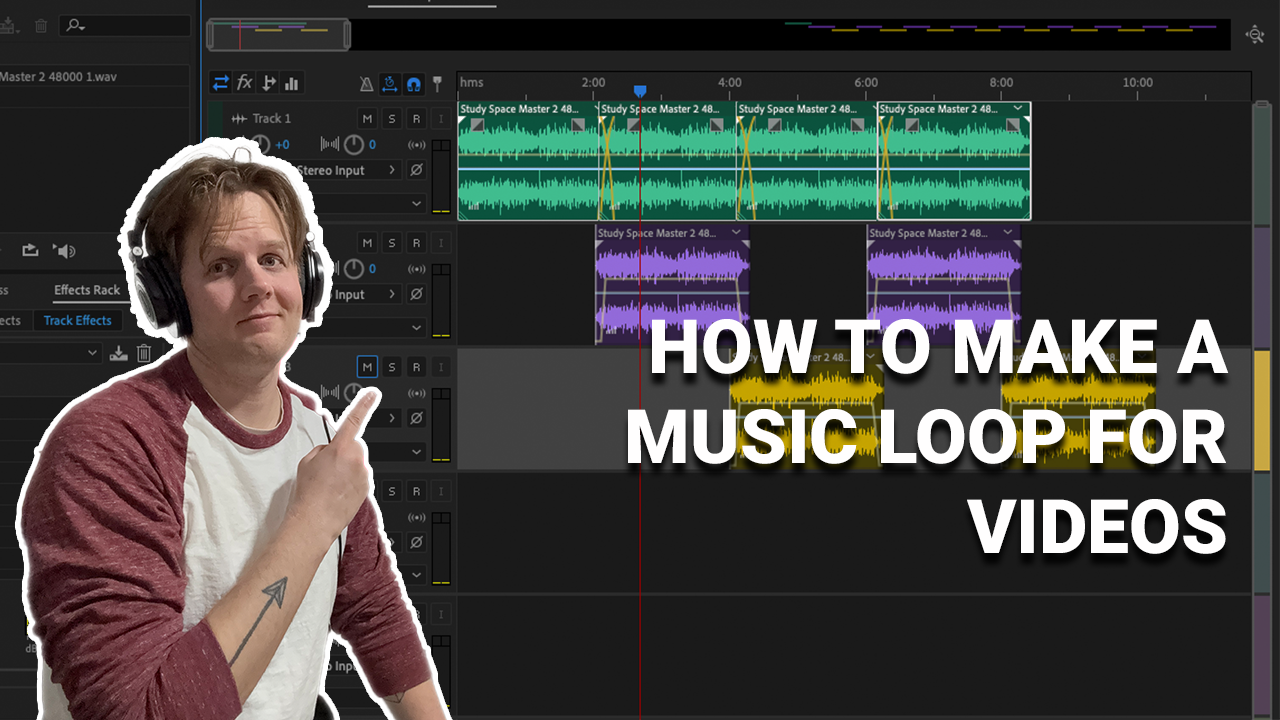The width and height of the screenshot is (1280, 720).
Task: Click the Files panel trash icon
Action: tap(41, 26)
